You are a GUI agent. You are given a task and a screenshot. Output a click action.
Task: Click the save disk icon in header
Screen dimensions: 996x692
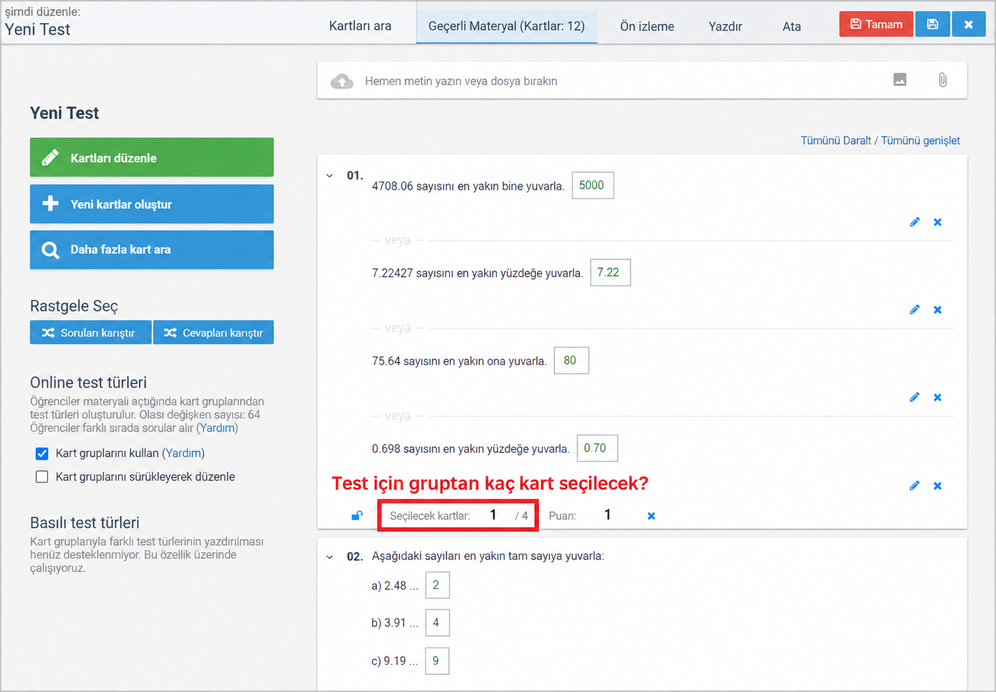pyautogui.click(x=932, y=24)
